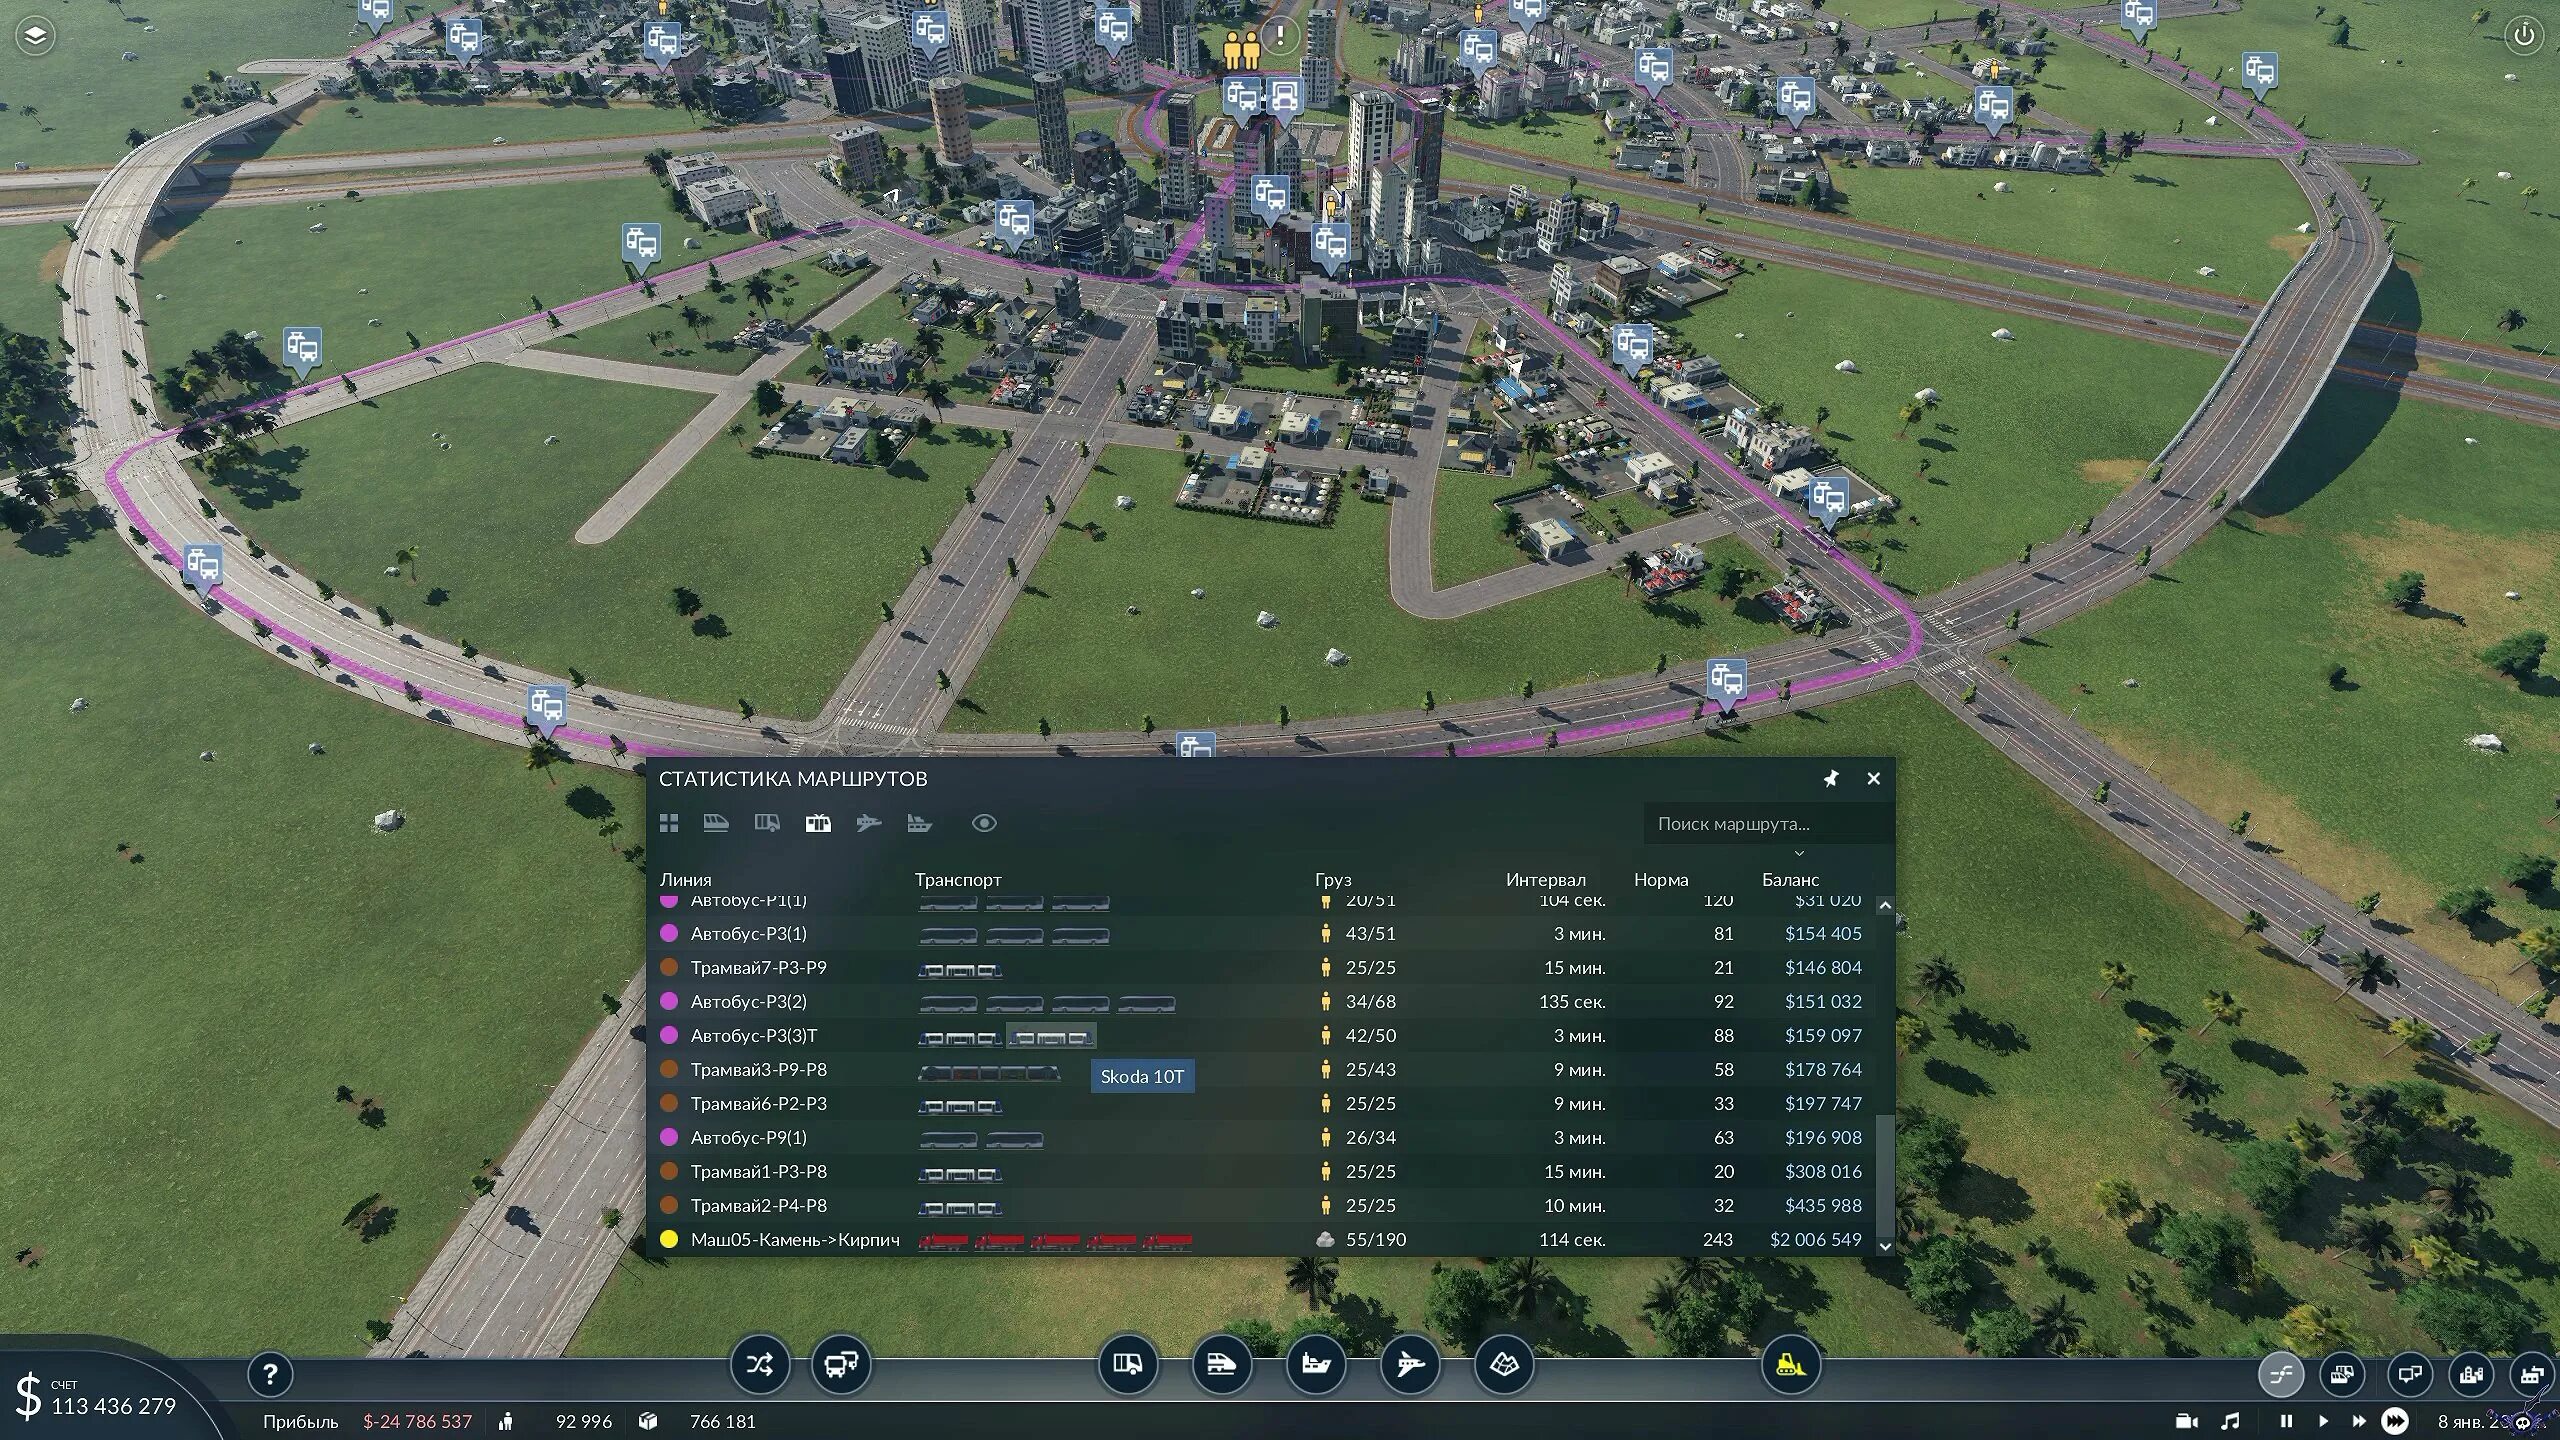Open the help question mark button

point(269,1375)
